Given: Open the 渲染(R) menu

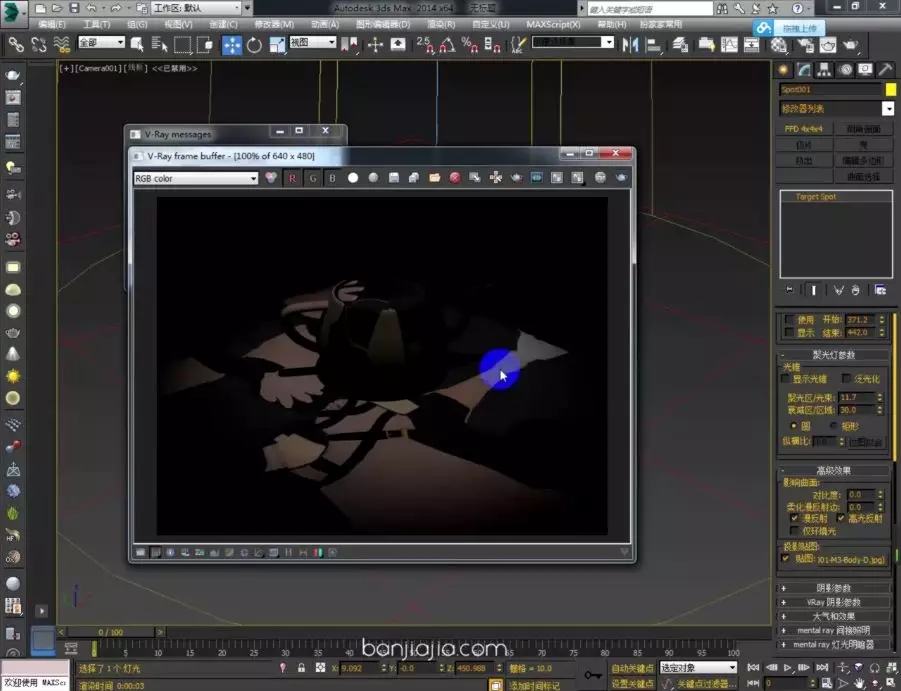Looking at the screenshot, I should (x=441, y=25).
